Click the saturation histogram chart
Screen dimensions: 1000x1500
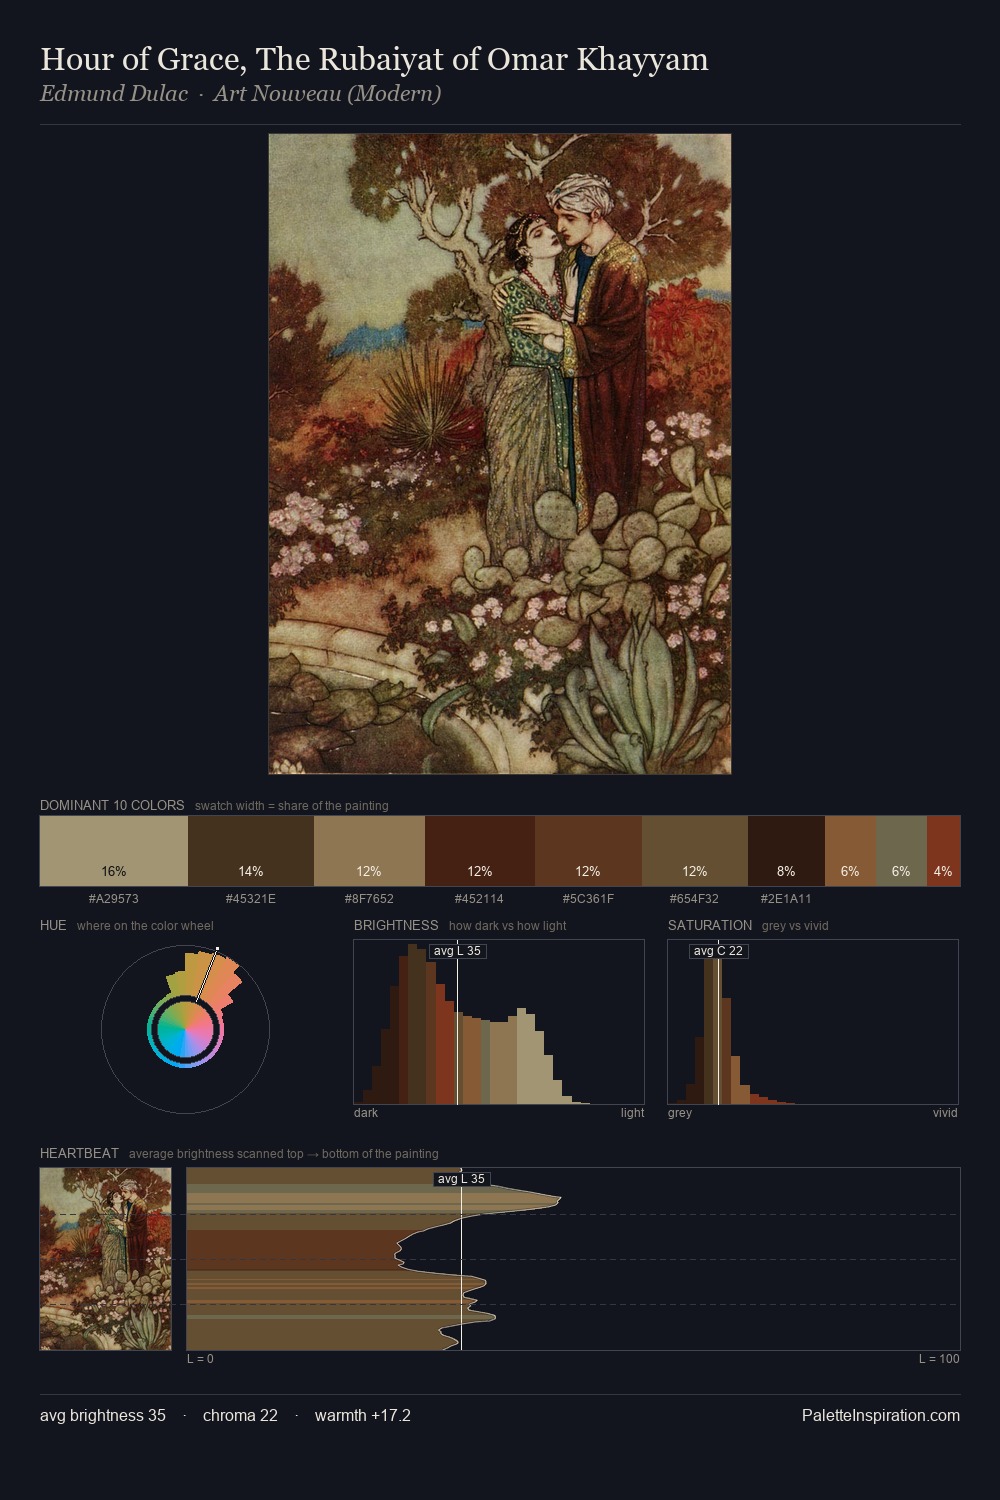(x=813, y=1022)
